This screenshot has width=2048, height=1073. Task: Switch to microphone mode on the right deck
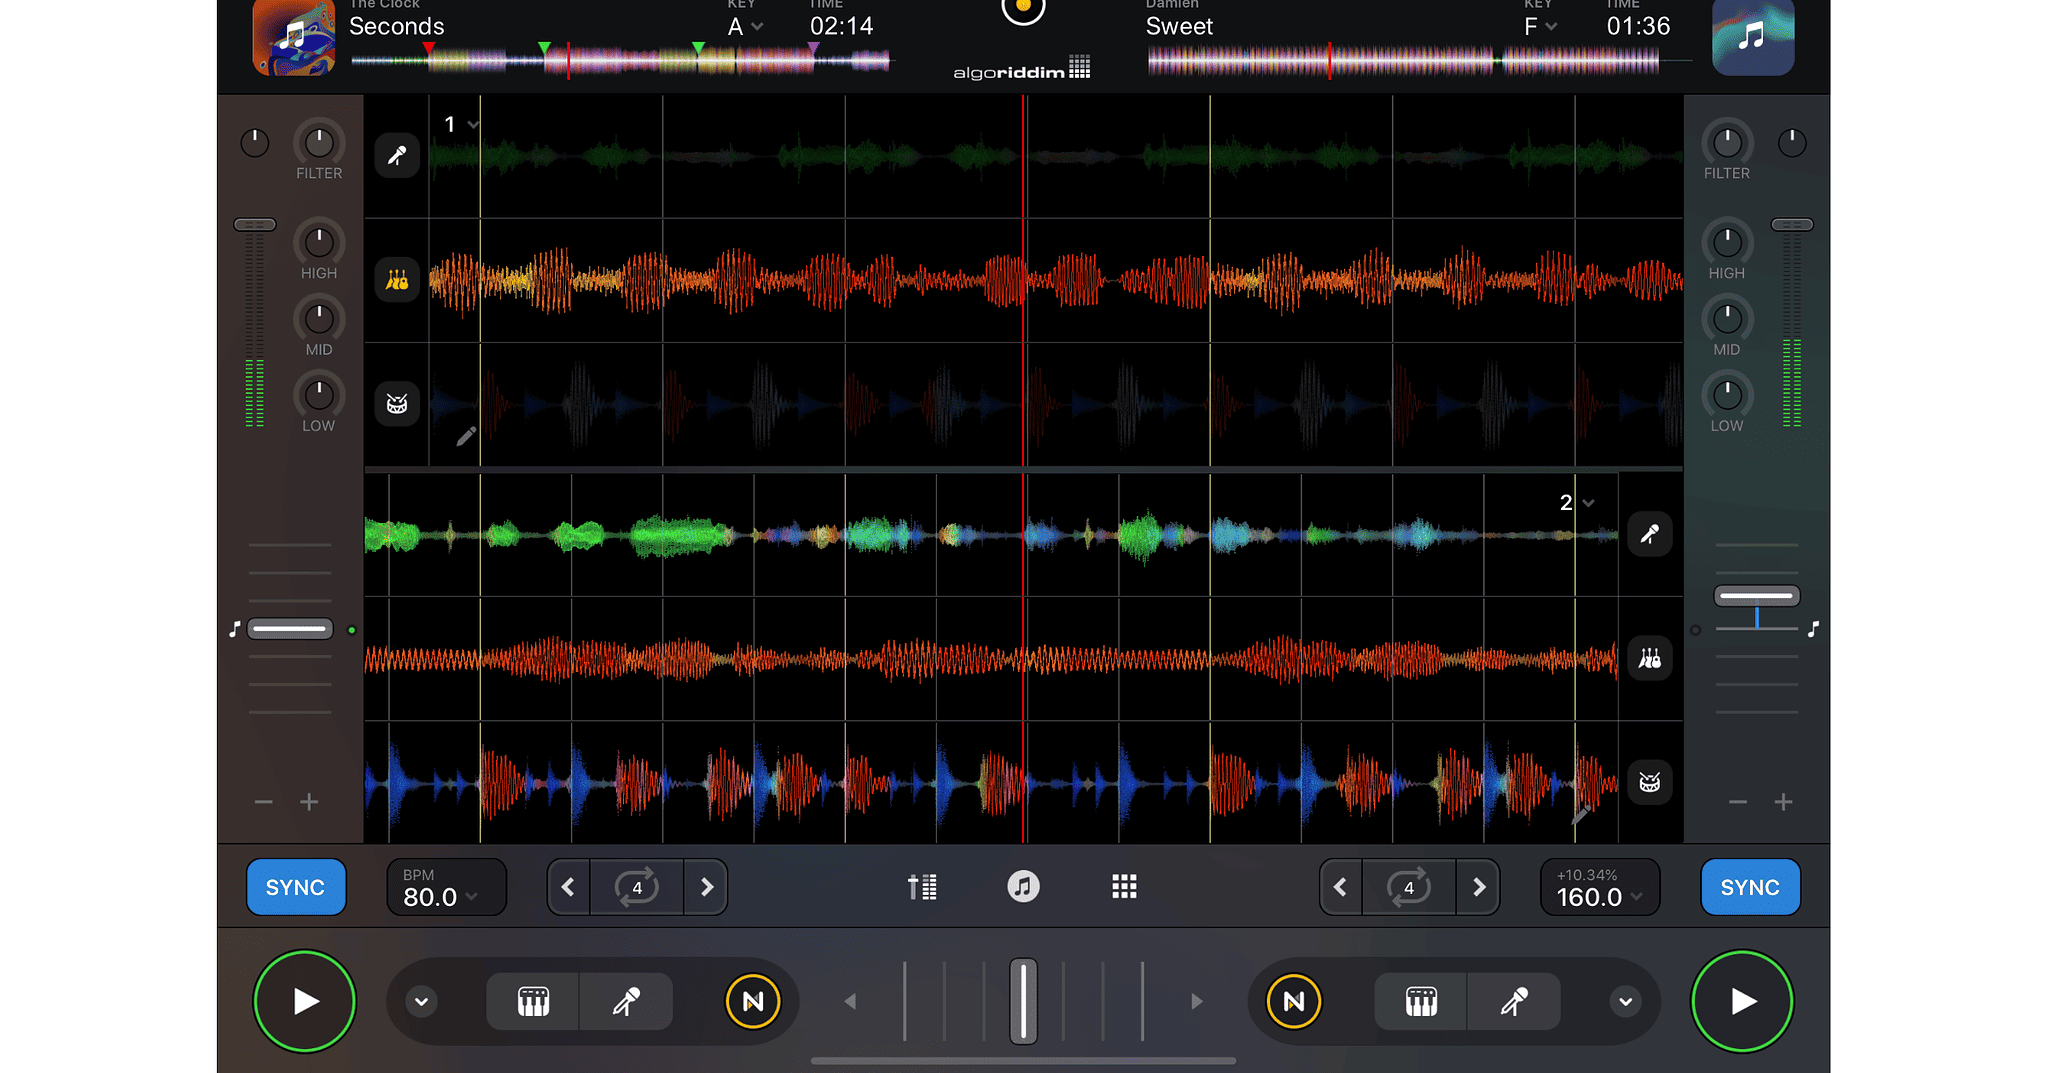(1516, 1000)
